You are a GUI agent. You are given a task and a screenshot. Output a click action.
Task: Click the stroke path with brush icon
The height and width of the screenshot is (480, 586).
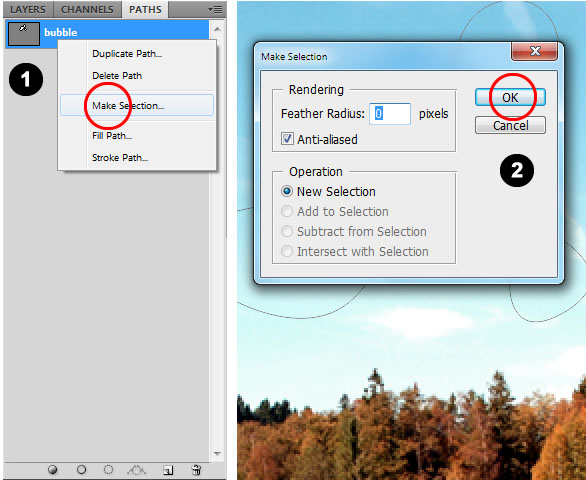point(81,470)
